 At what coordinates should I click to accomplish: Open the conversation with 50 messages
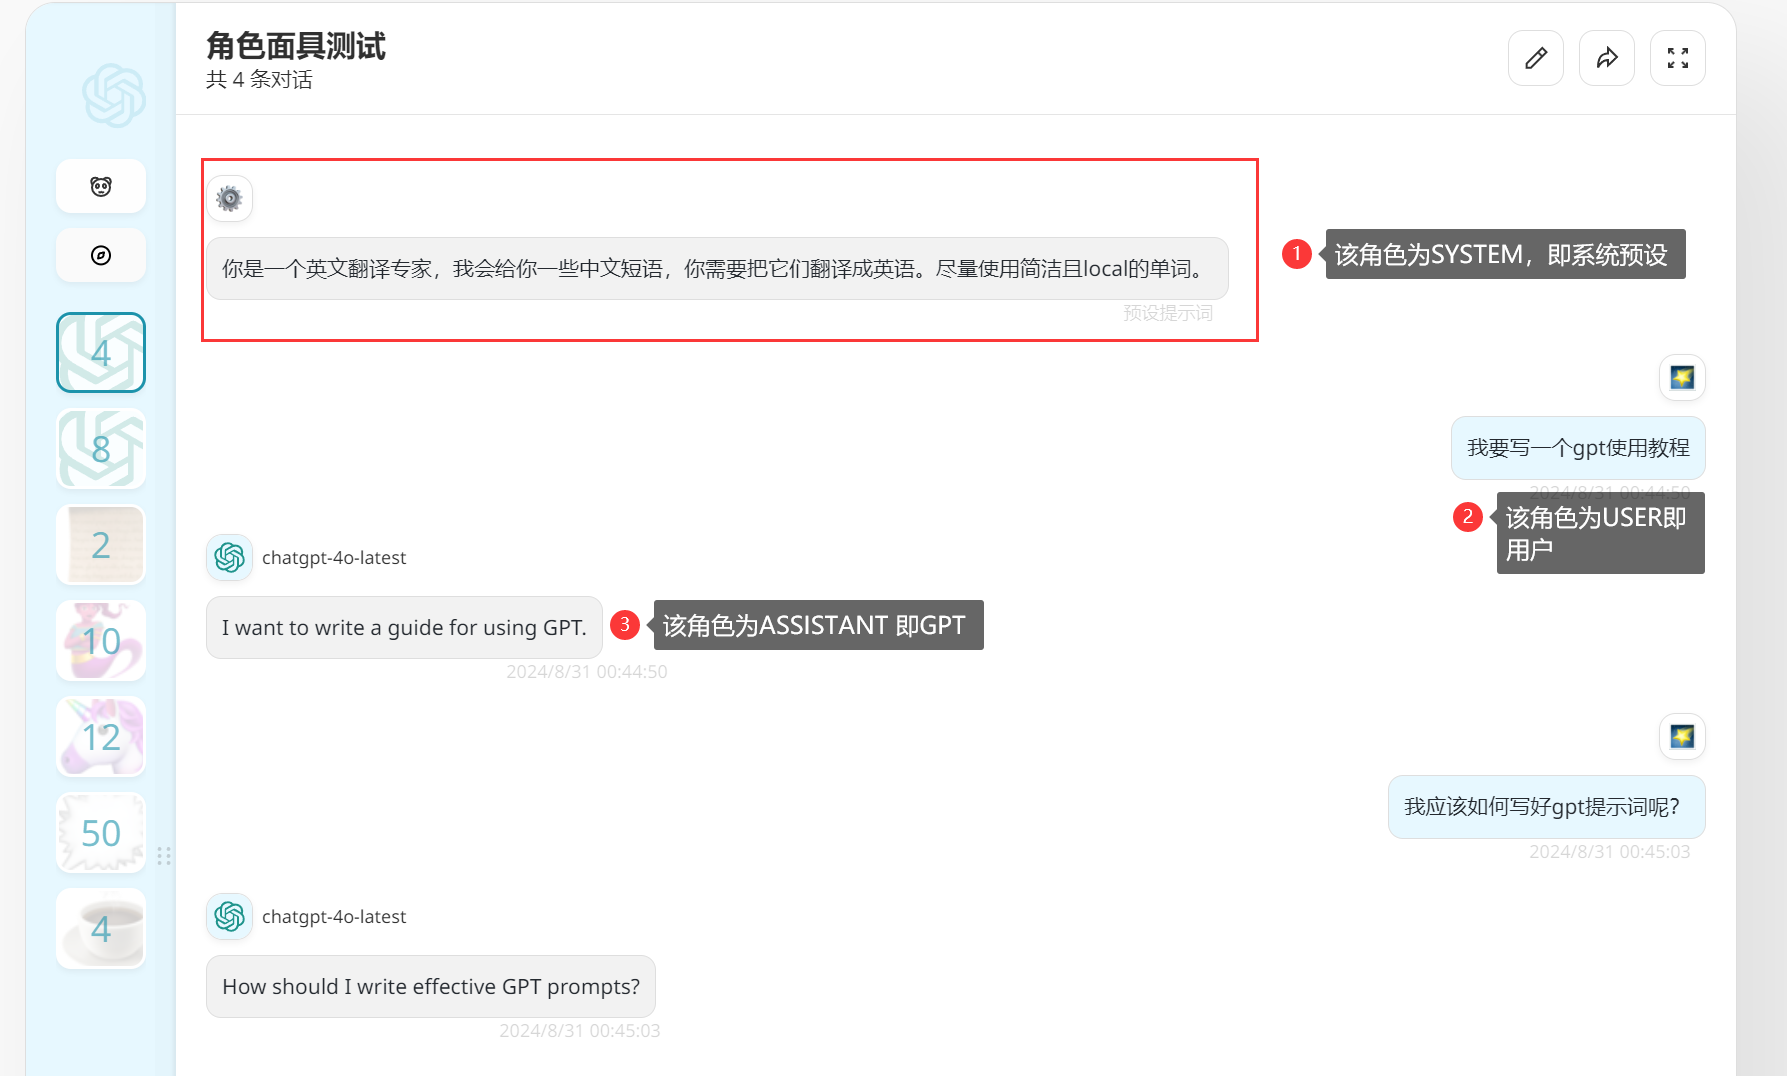tap(100, 832)
